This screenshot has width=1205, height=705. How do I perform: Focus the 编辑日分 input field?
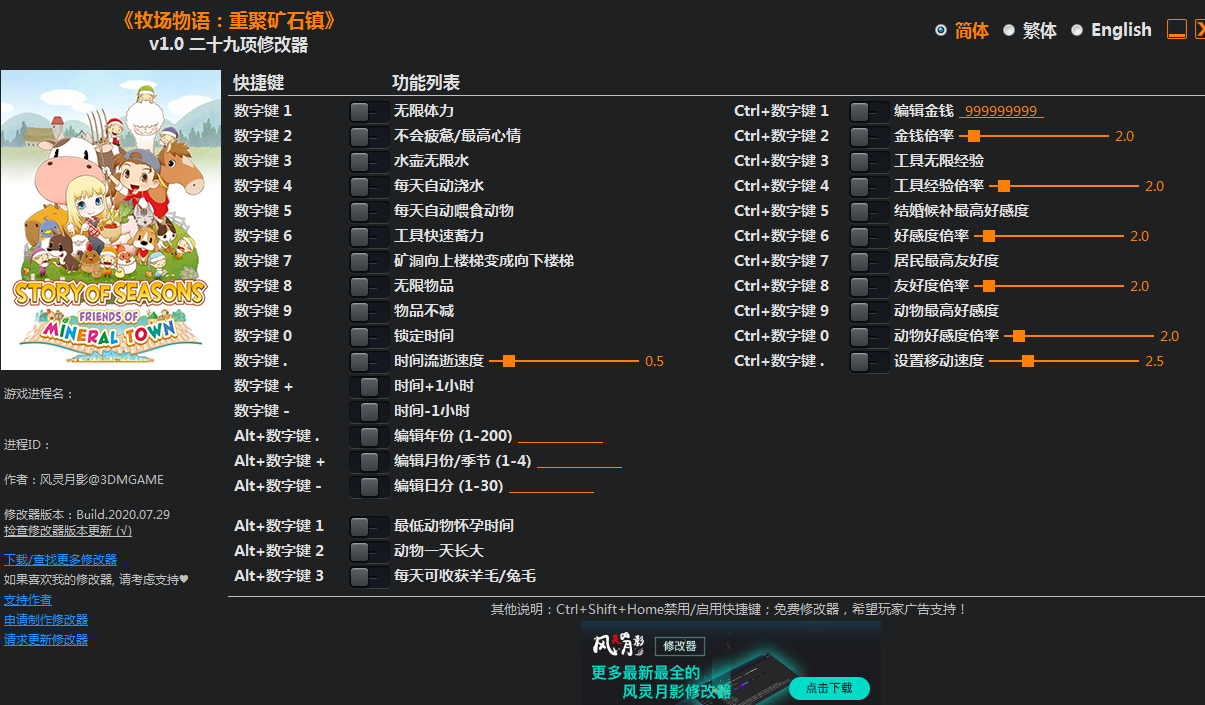[x=551, y=486]
